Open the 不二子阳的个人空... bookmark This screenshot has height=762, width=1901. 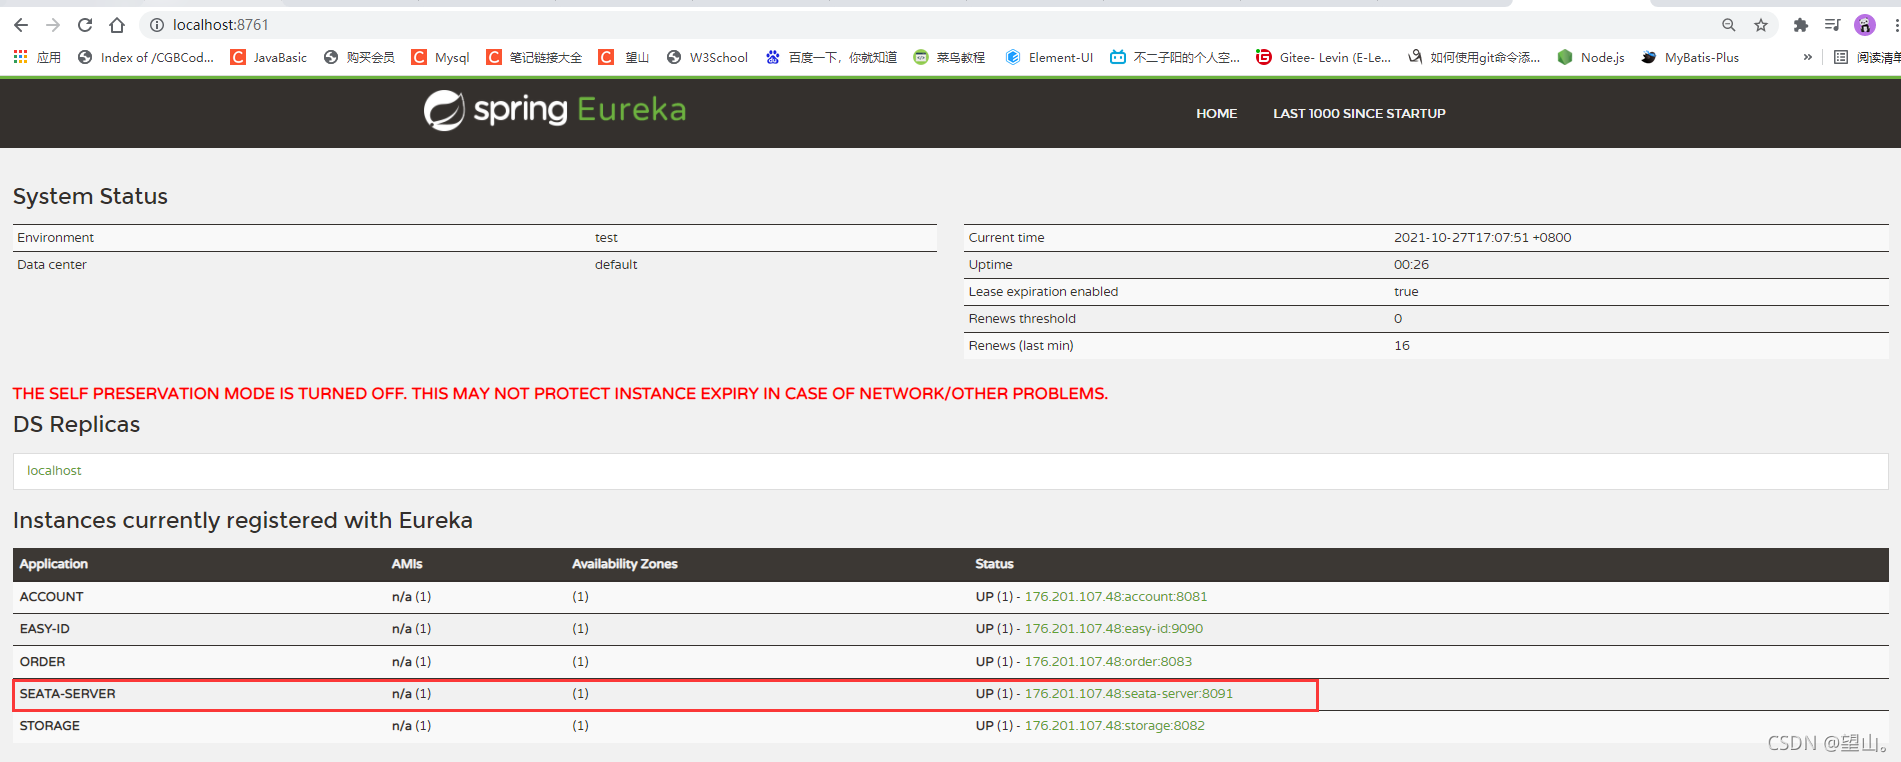click(1175, 57)
